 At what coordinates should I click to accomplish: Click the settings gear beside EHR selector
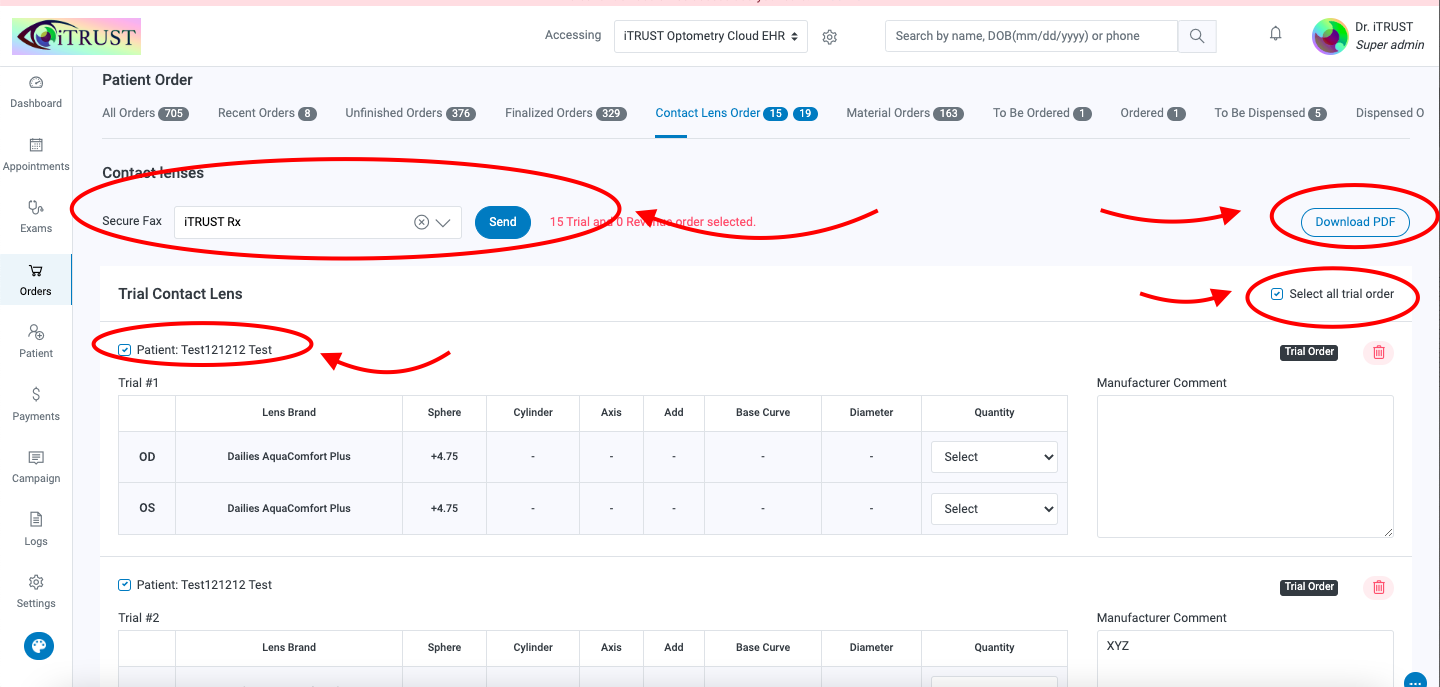click(829, 37)
